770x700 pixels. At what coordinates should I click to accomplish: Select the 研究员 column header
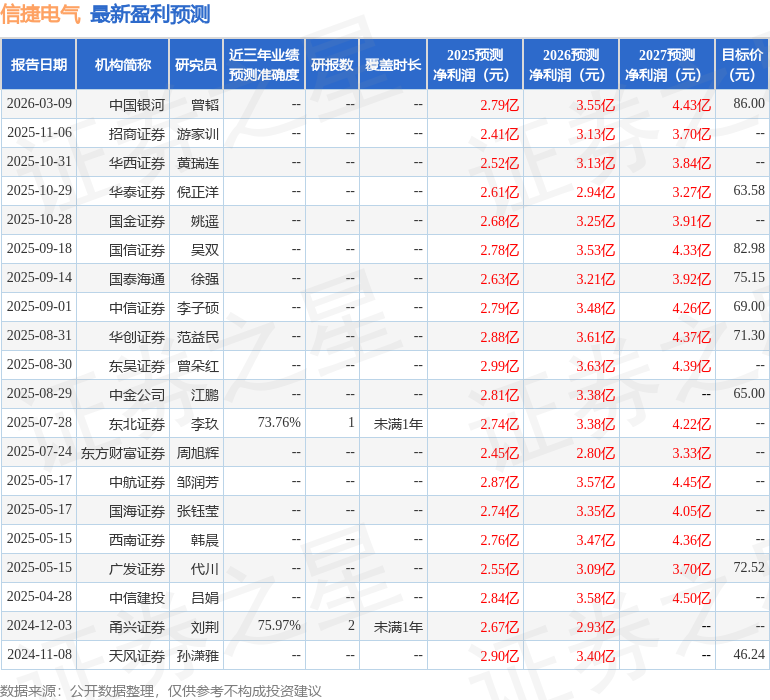(x=196, y=64)
